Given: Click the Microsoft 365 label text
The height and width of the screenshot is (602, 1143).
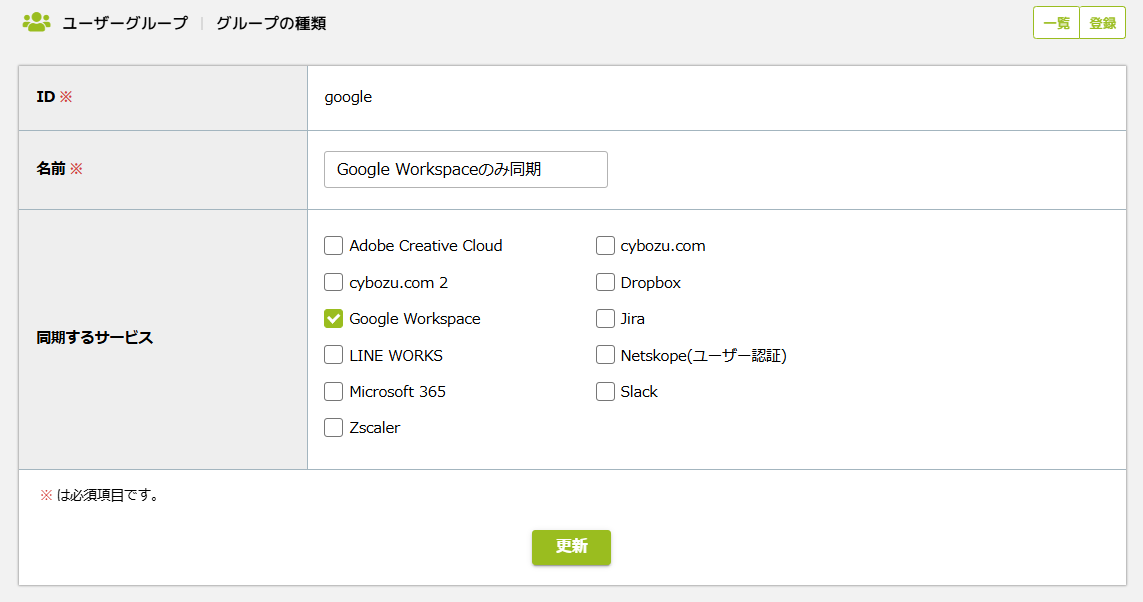Looking at the screenshot, I should (397, 391).
